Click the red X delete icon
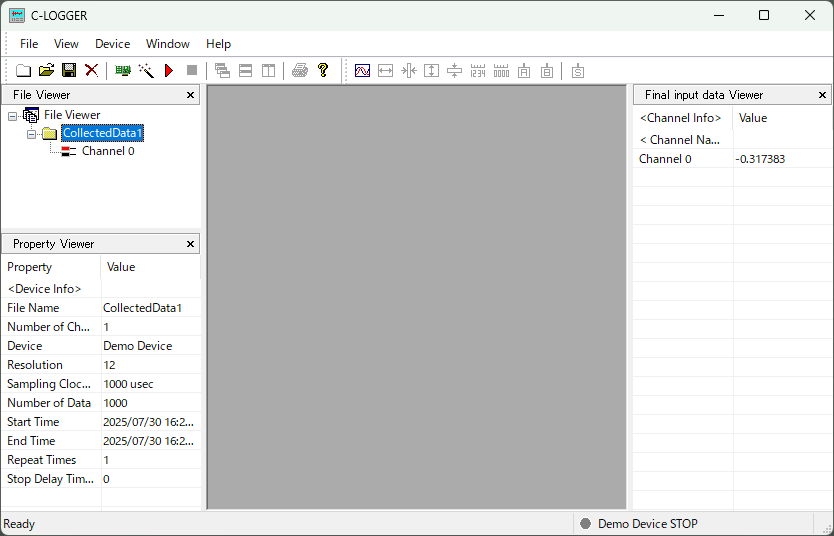The width and height of the screenshot is (834, 536). click(x=91, y=70)
